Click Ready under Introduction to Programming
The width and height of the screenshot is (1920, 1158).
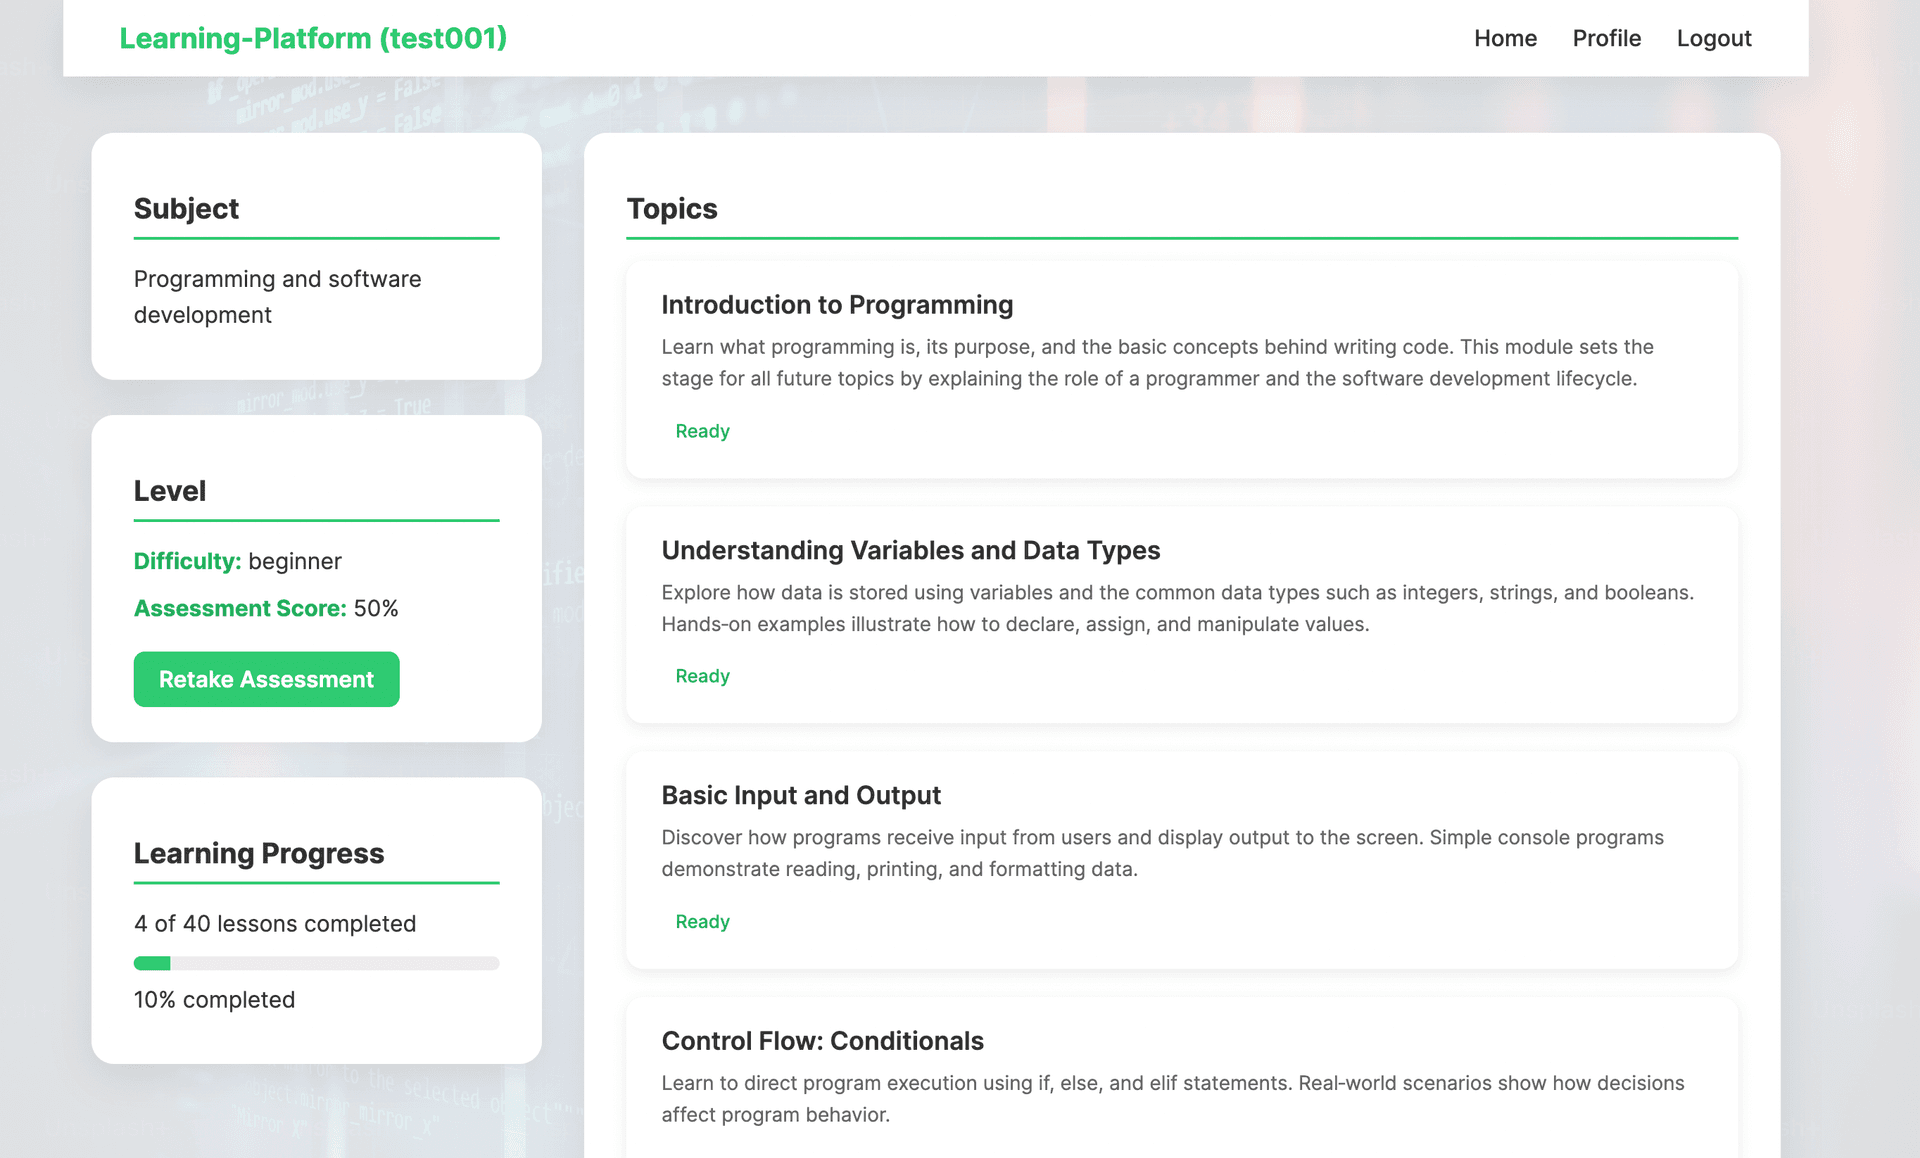(x=702, y=430)
